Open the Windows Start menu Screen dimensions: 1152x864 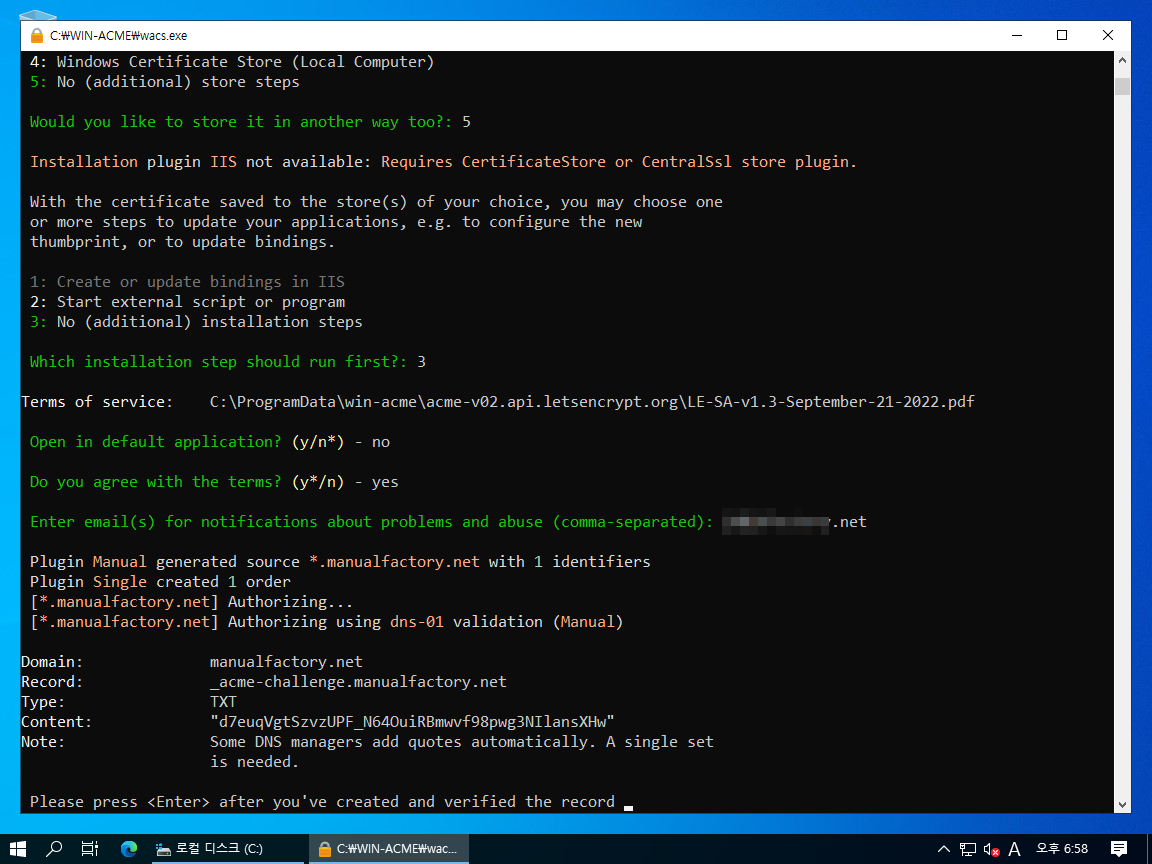[18, 849]
